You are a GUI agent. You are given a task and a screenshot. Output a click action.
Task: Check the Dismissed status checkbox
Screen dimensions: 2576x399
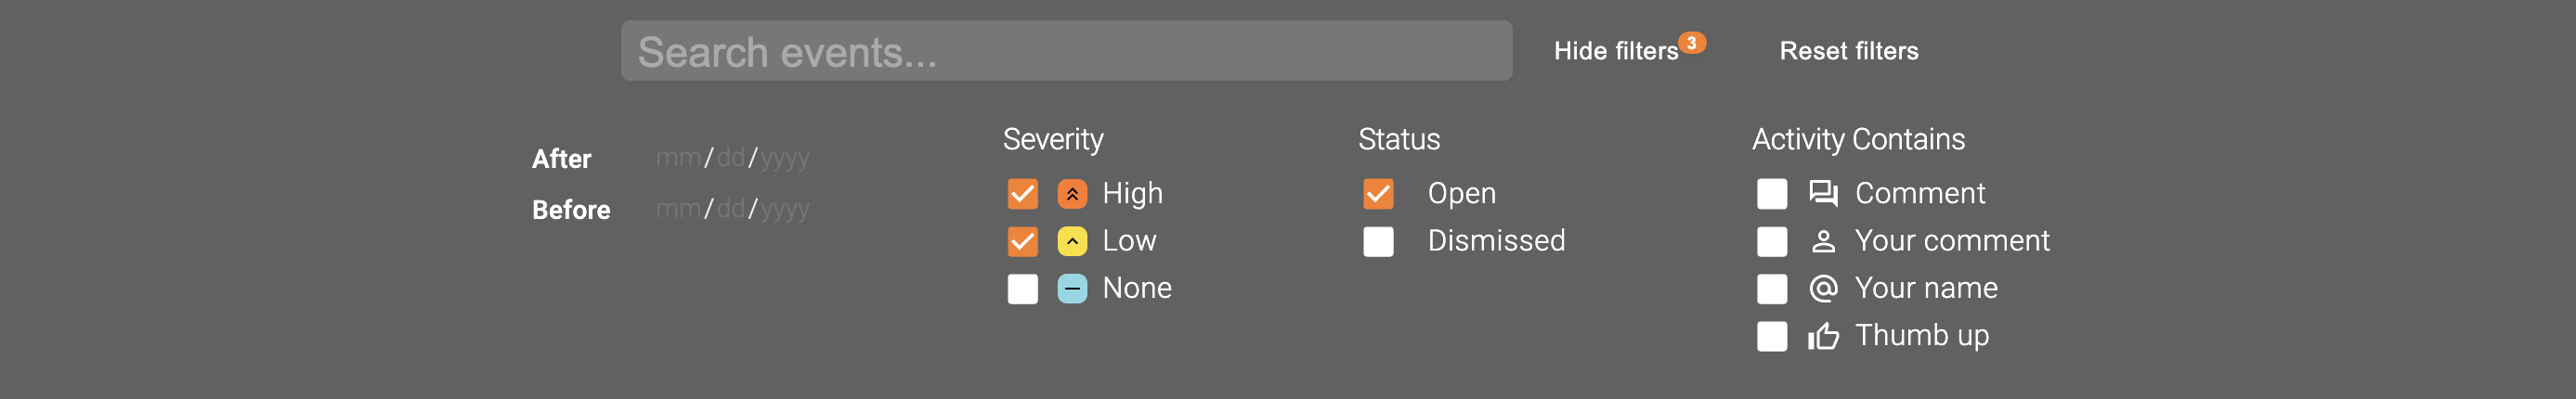coord(1378,241)
